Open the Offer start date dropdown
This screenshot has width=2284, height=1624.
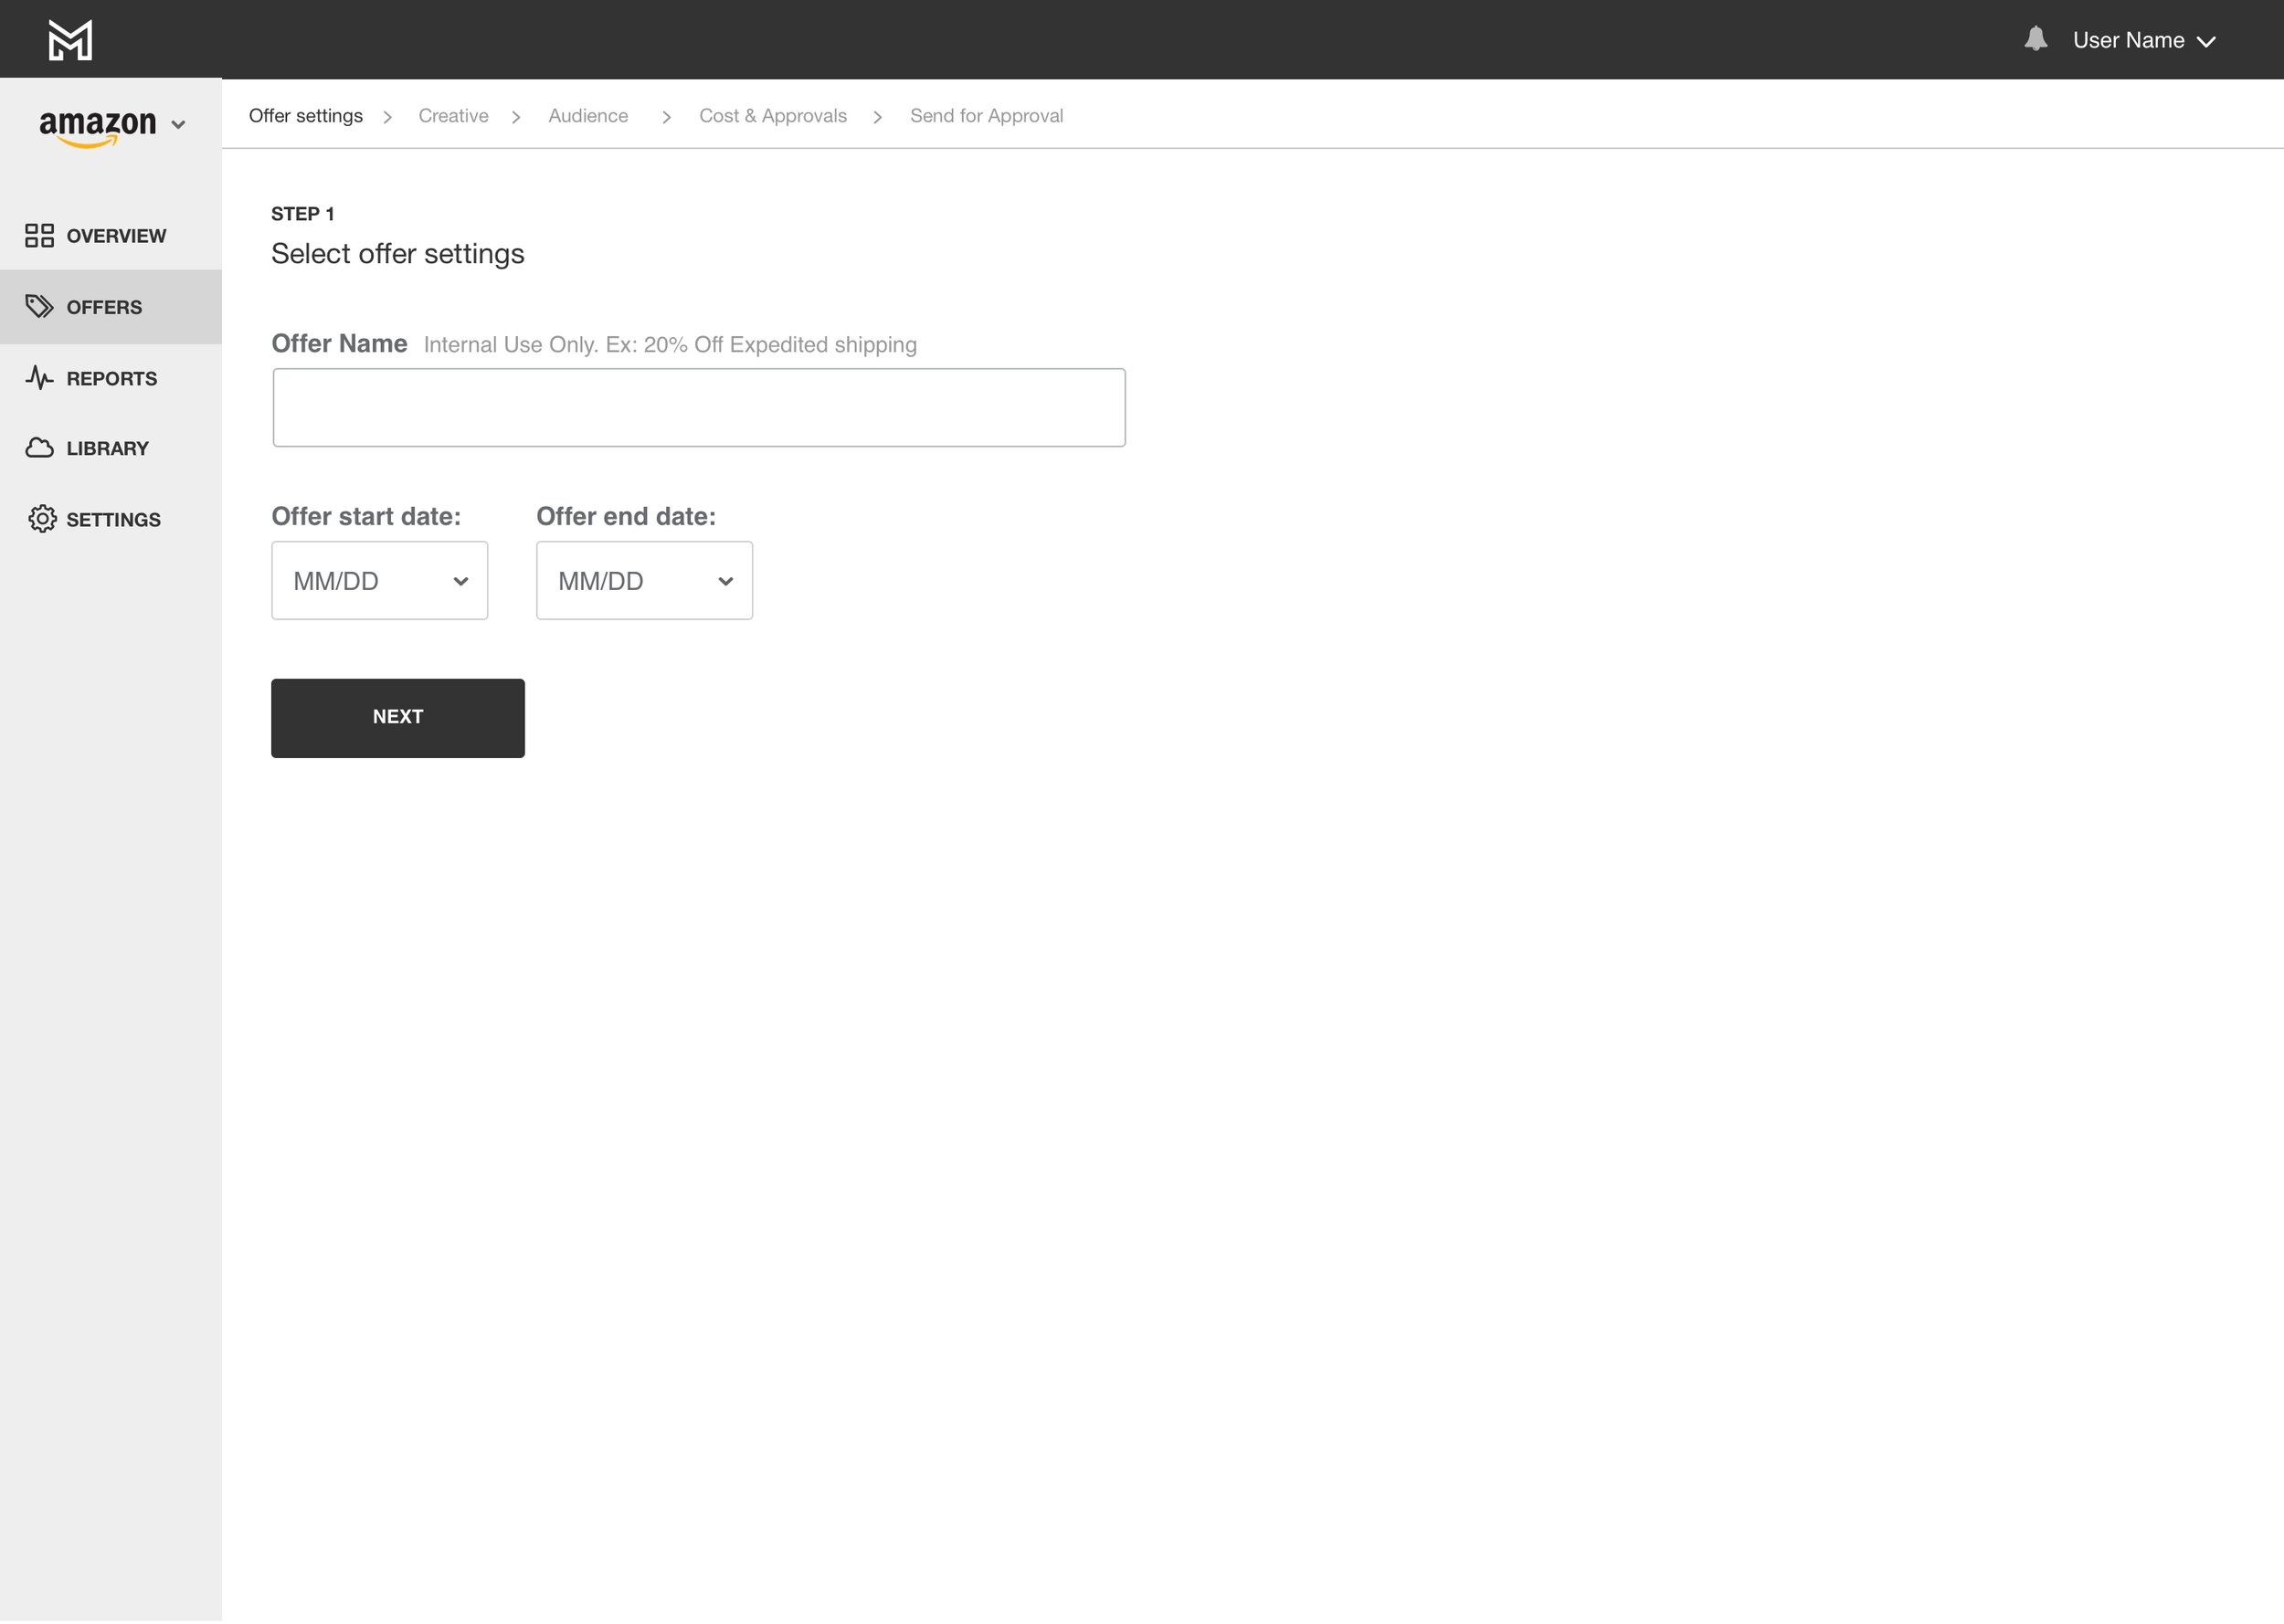coord(380,581)
